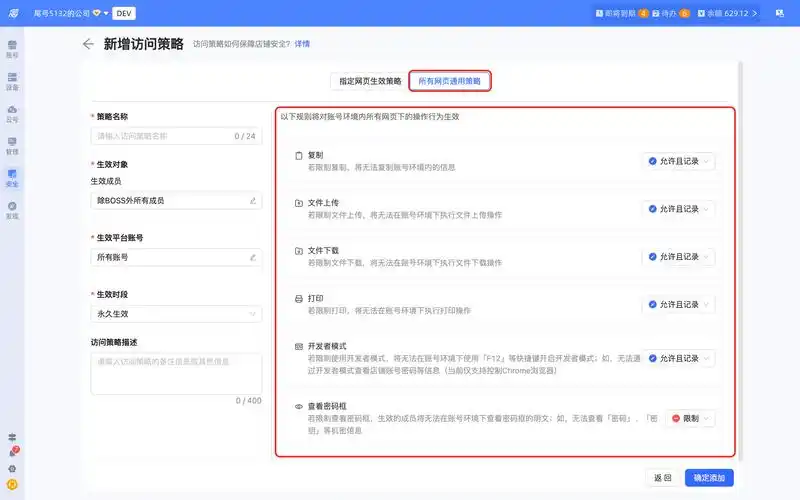Click the 开发者模式 label text

pyautogui.click(x=327, y=346)
